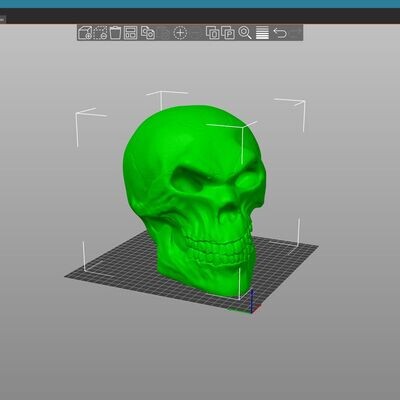Click the Add model cube icon

coord(85,33)
